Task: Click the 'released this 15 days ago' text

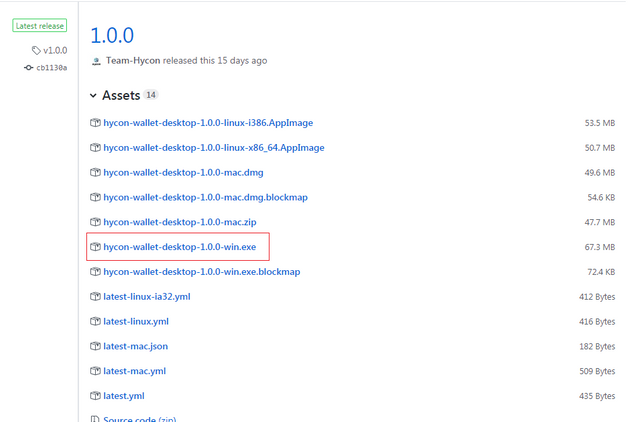Action: pyautogui.click(x=215, y=60)
